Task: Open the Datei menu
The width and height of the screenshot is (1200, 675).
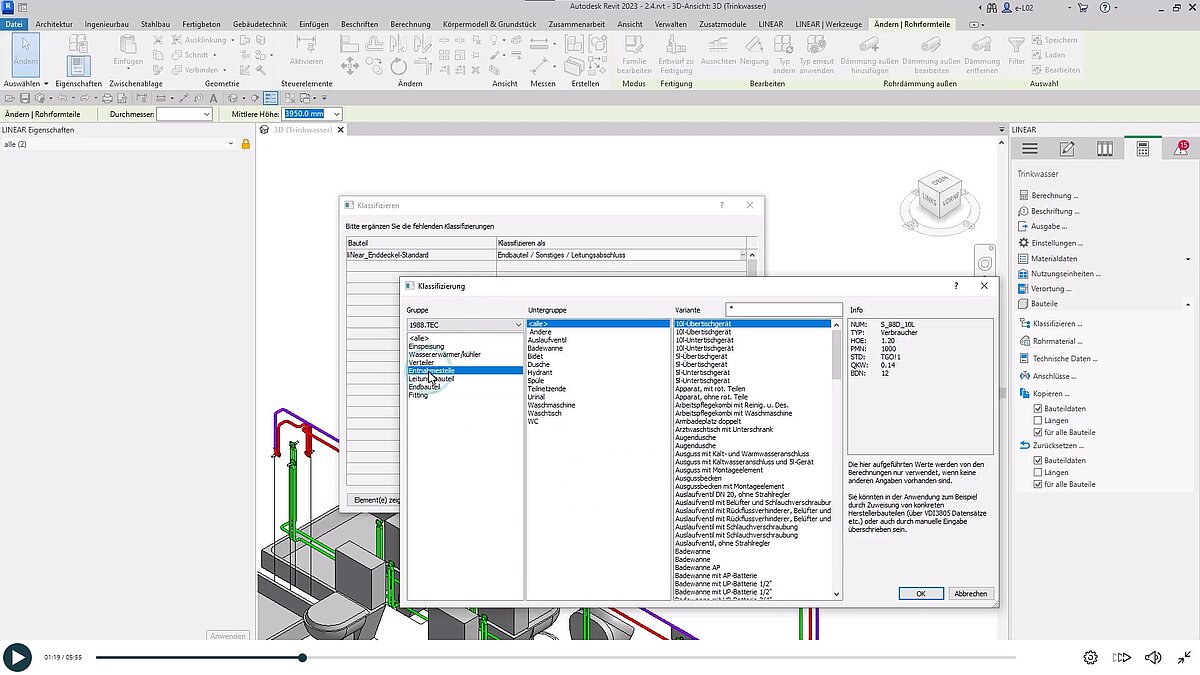Action: coord(14,23)
